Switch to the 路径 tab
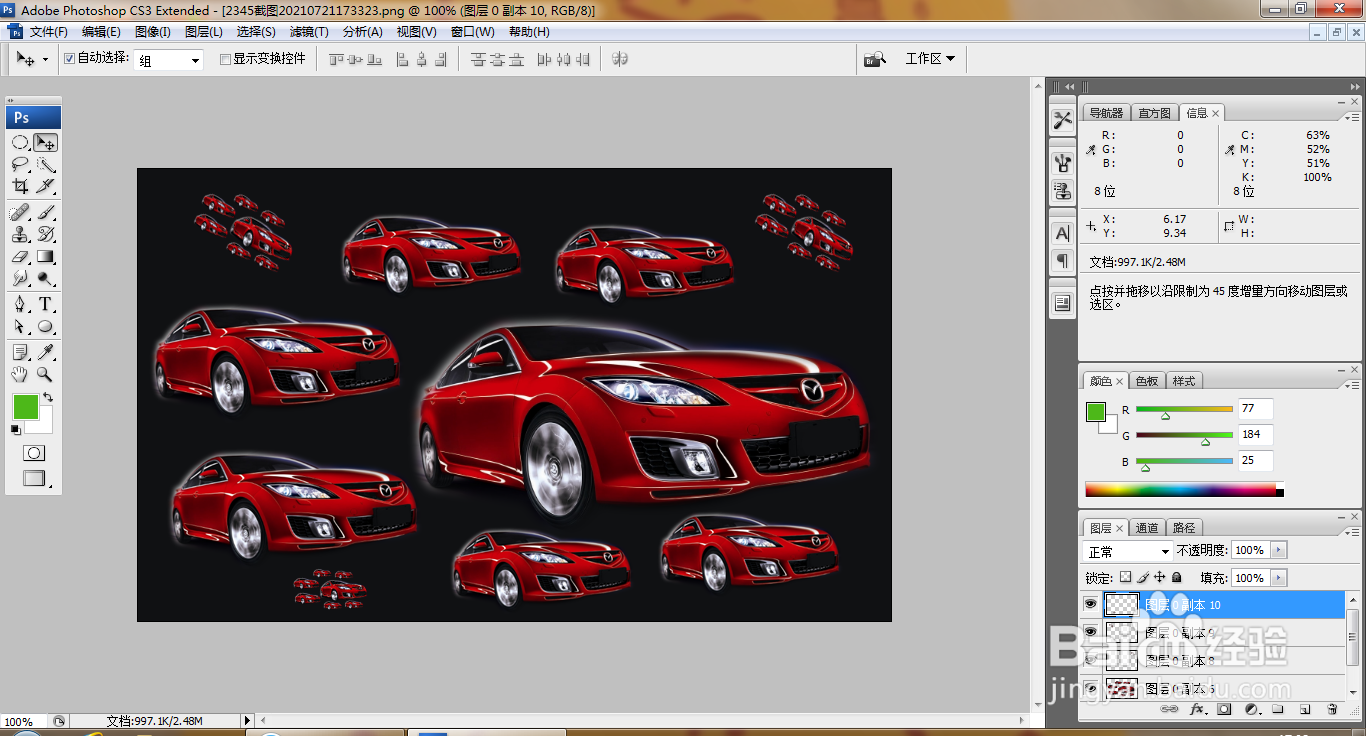 click(x=1184, y=528)
